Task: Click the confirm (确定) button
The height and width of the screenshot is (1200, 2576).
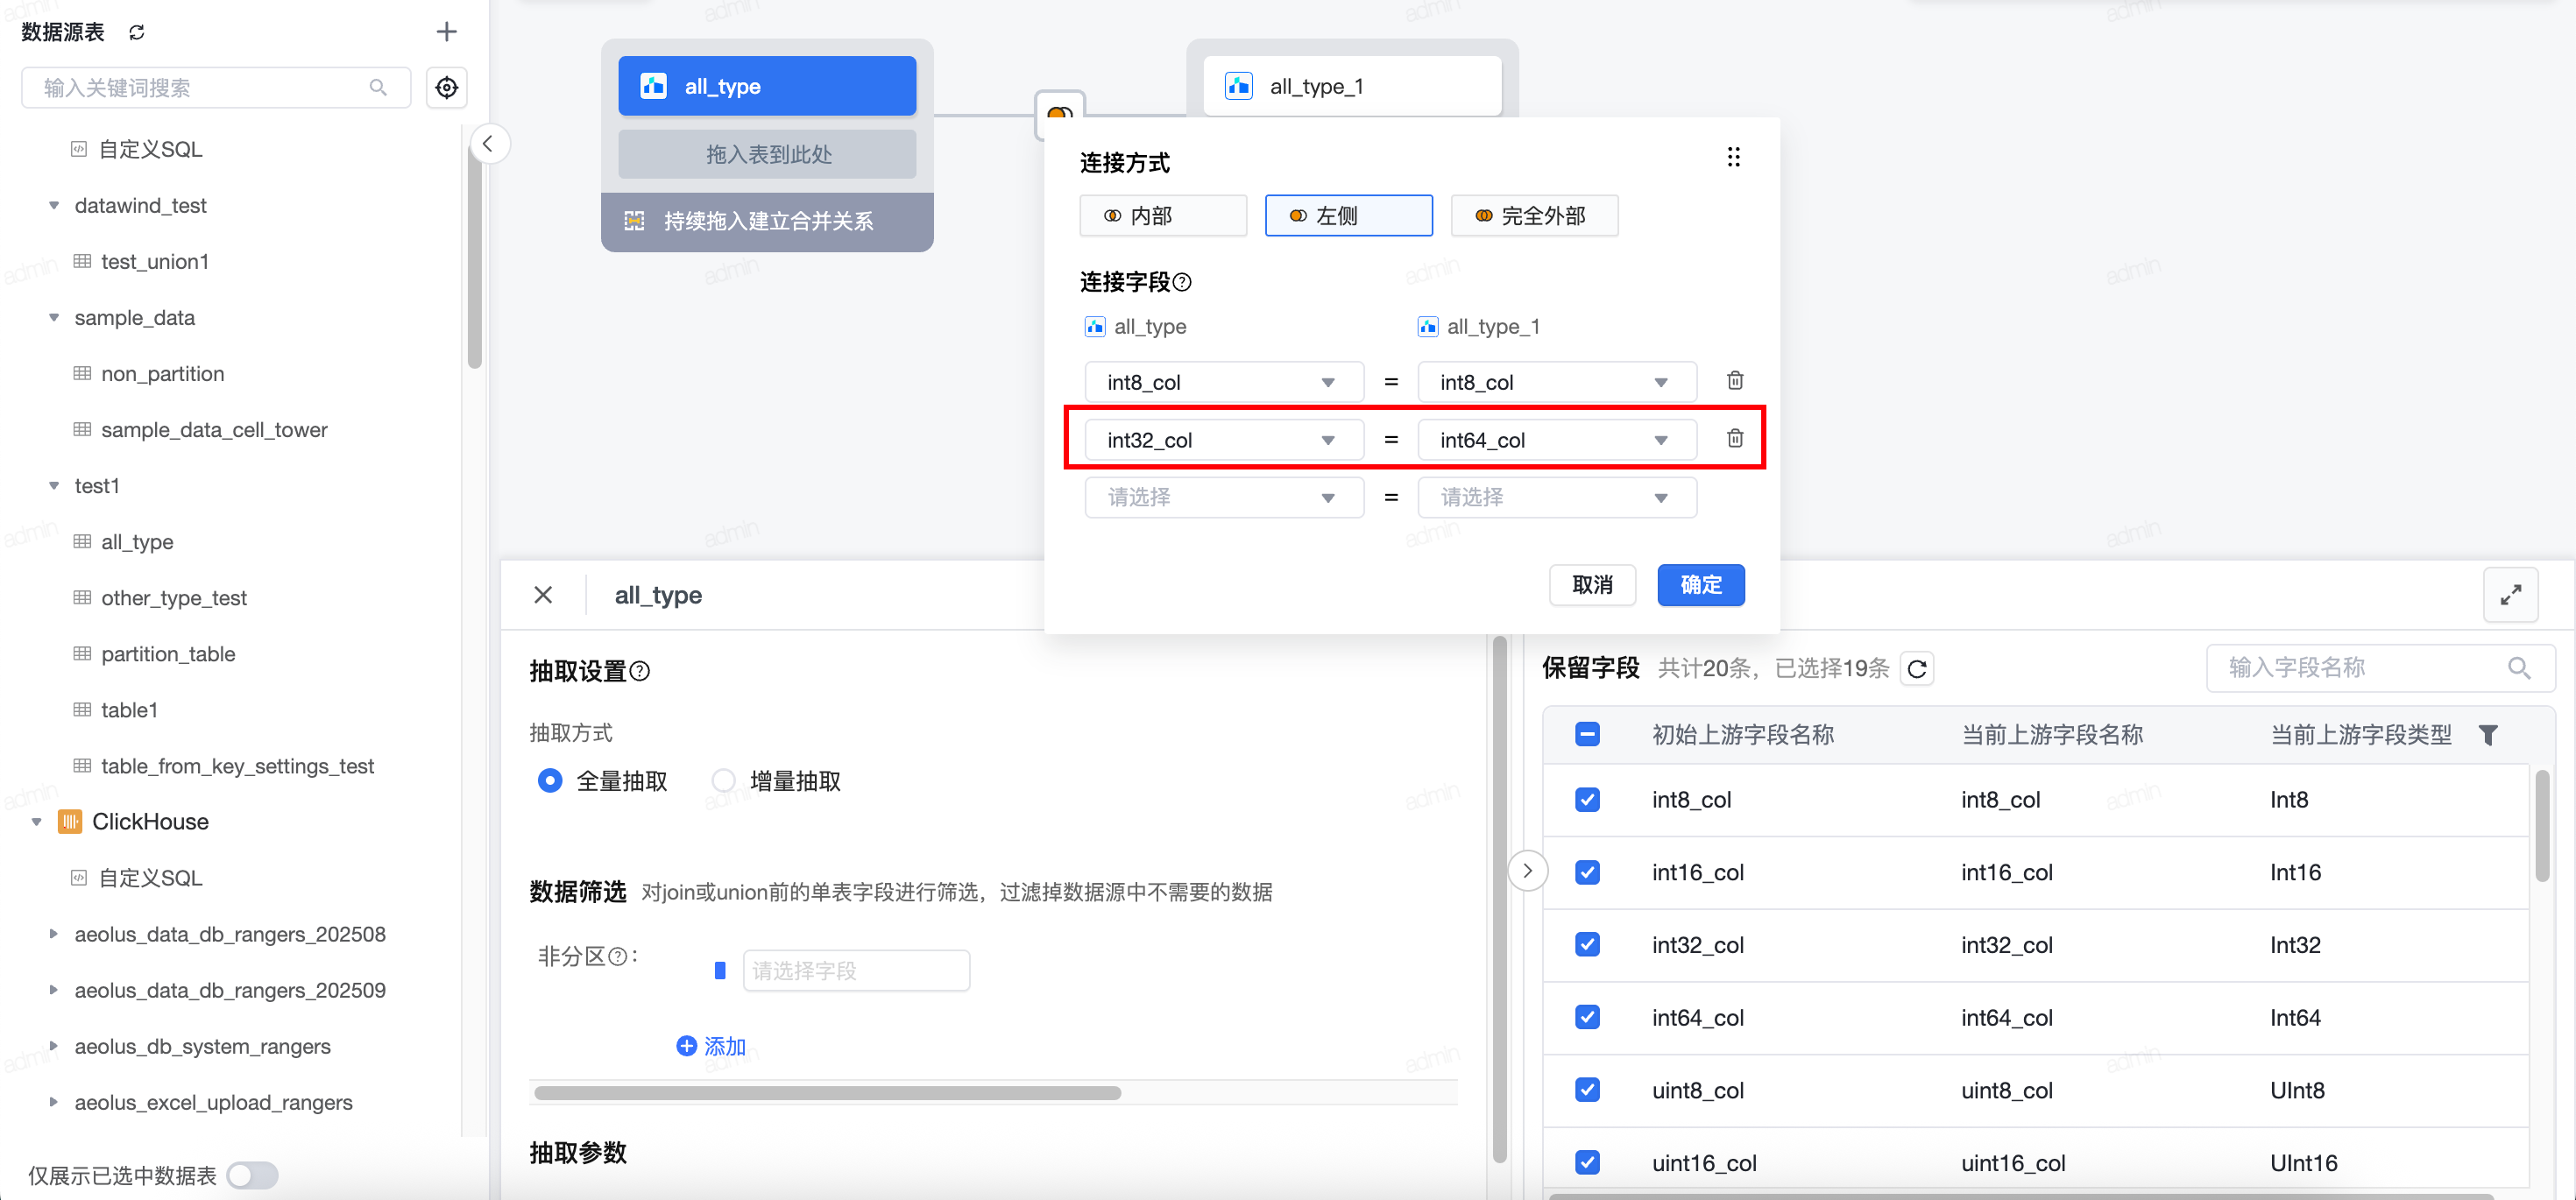Action: click(x=1700, y=585)
